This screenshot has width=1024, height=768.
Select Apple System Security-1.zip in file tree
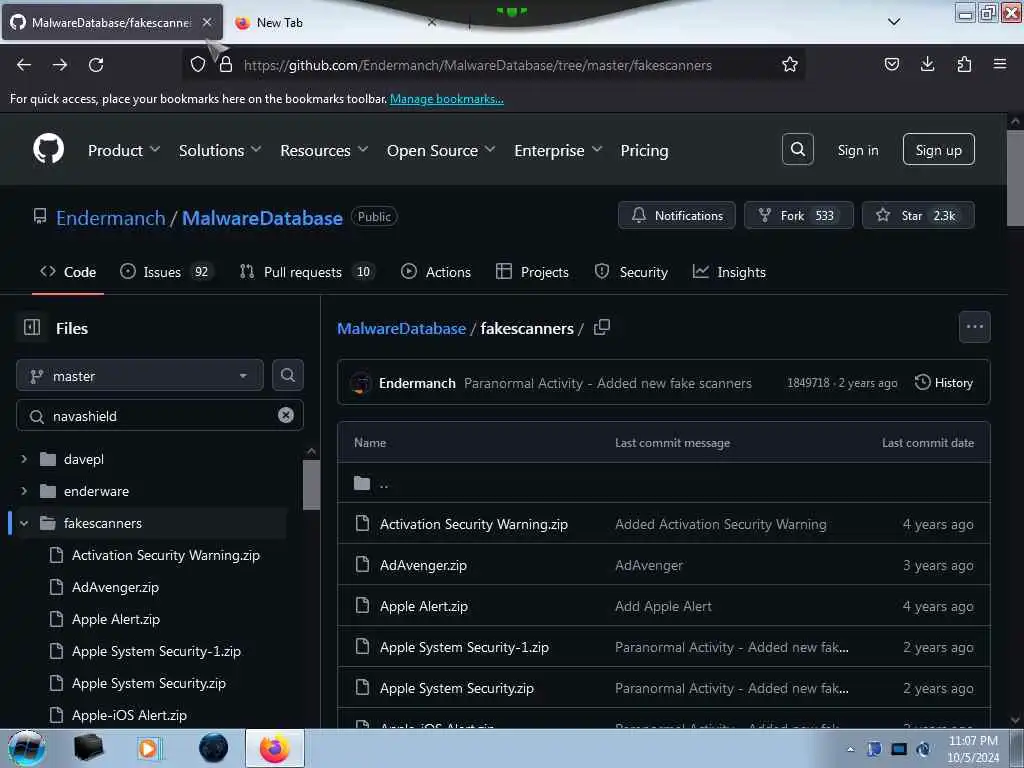156,651
